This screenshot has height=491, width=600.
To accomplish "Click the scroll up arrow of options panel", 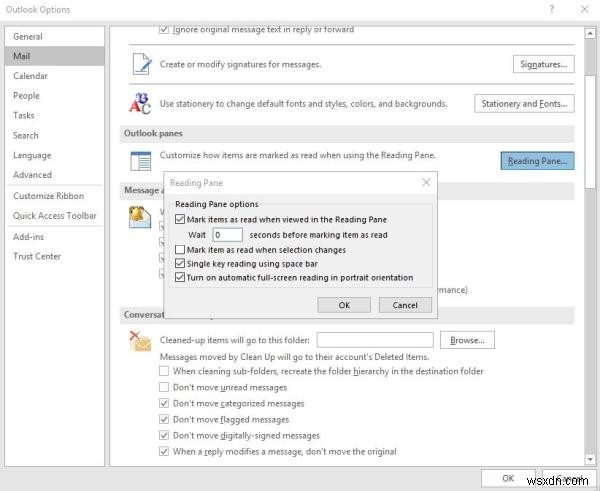I will click(x=590, y=34).
